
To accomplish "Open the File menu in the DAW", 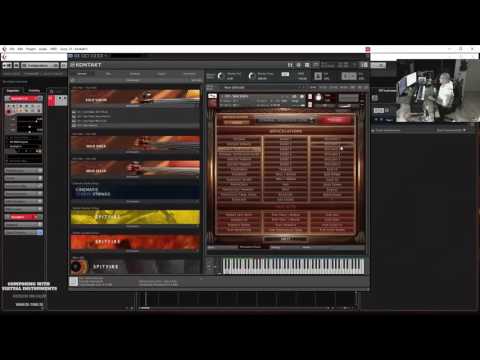I will coord(12,49).
